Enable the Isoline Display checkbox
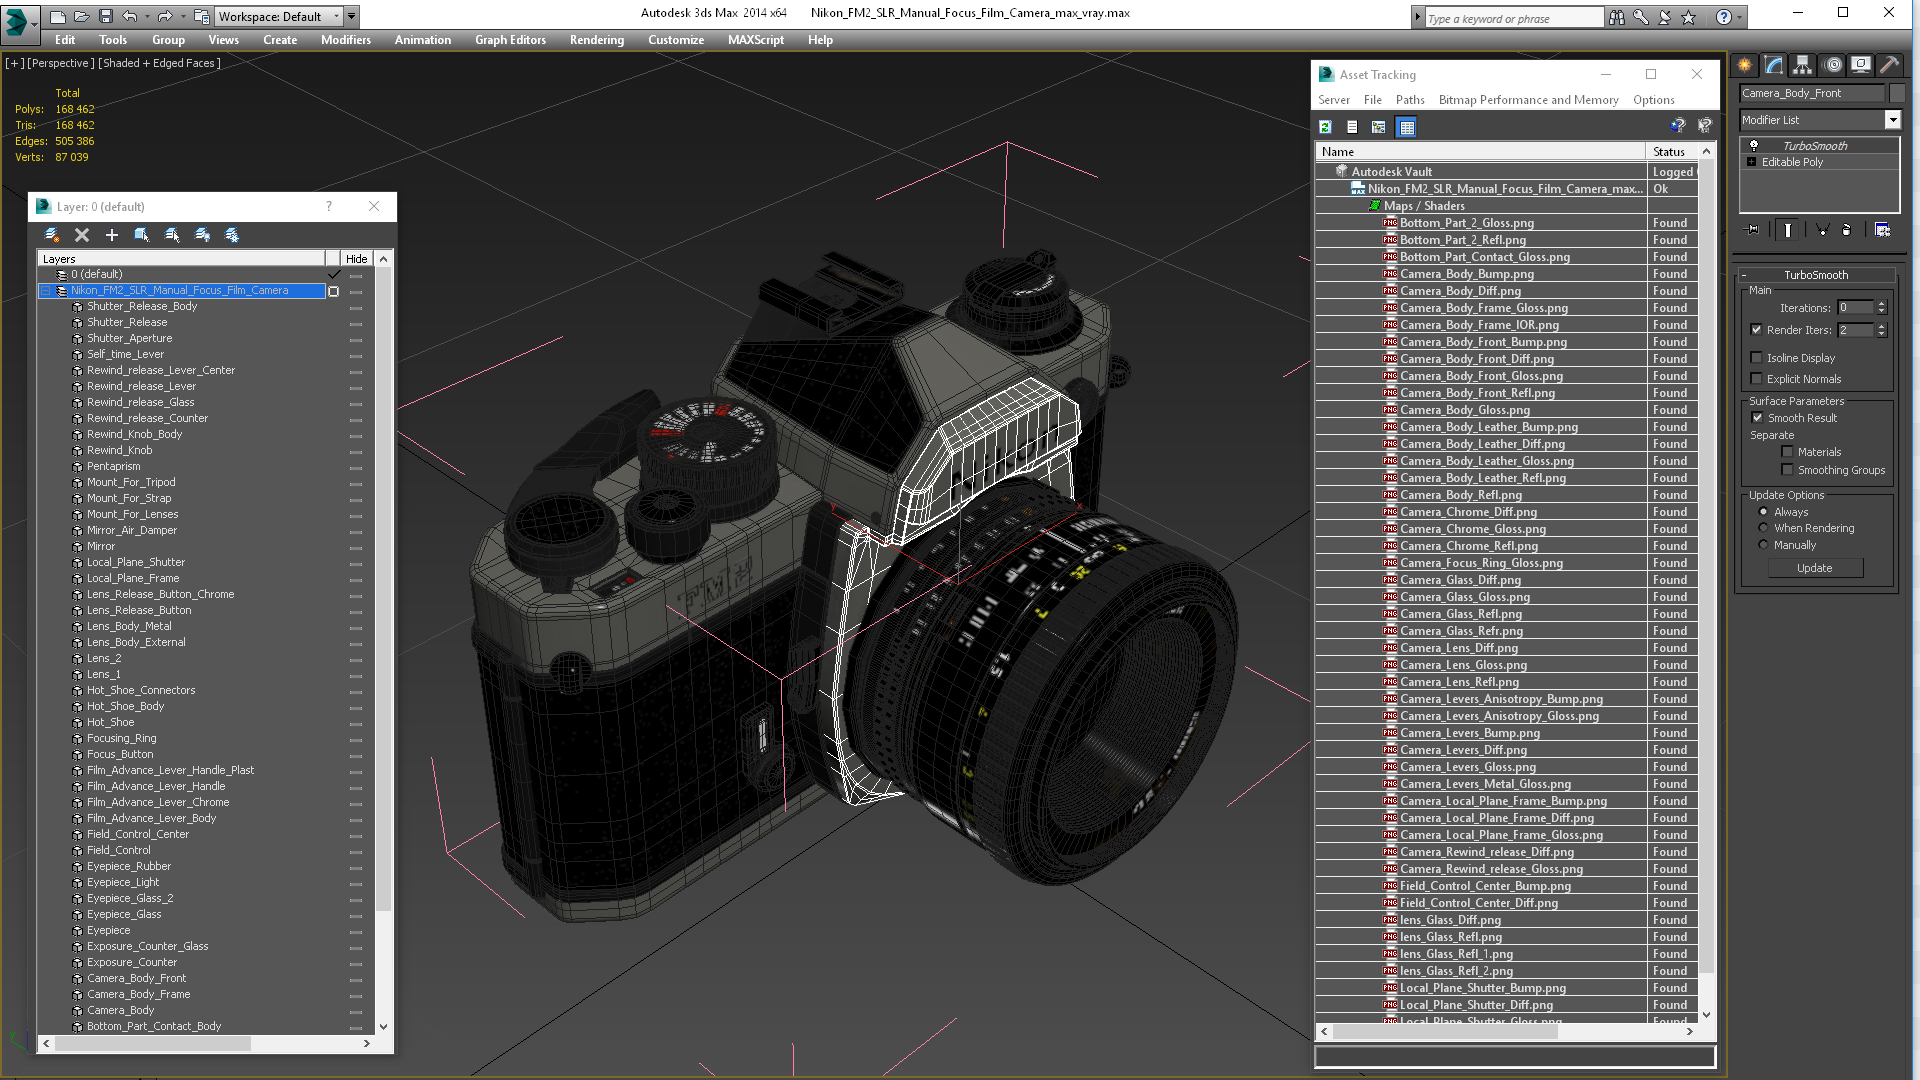The width and height of the screenshot is (1920, 1080). point(1757,358)
